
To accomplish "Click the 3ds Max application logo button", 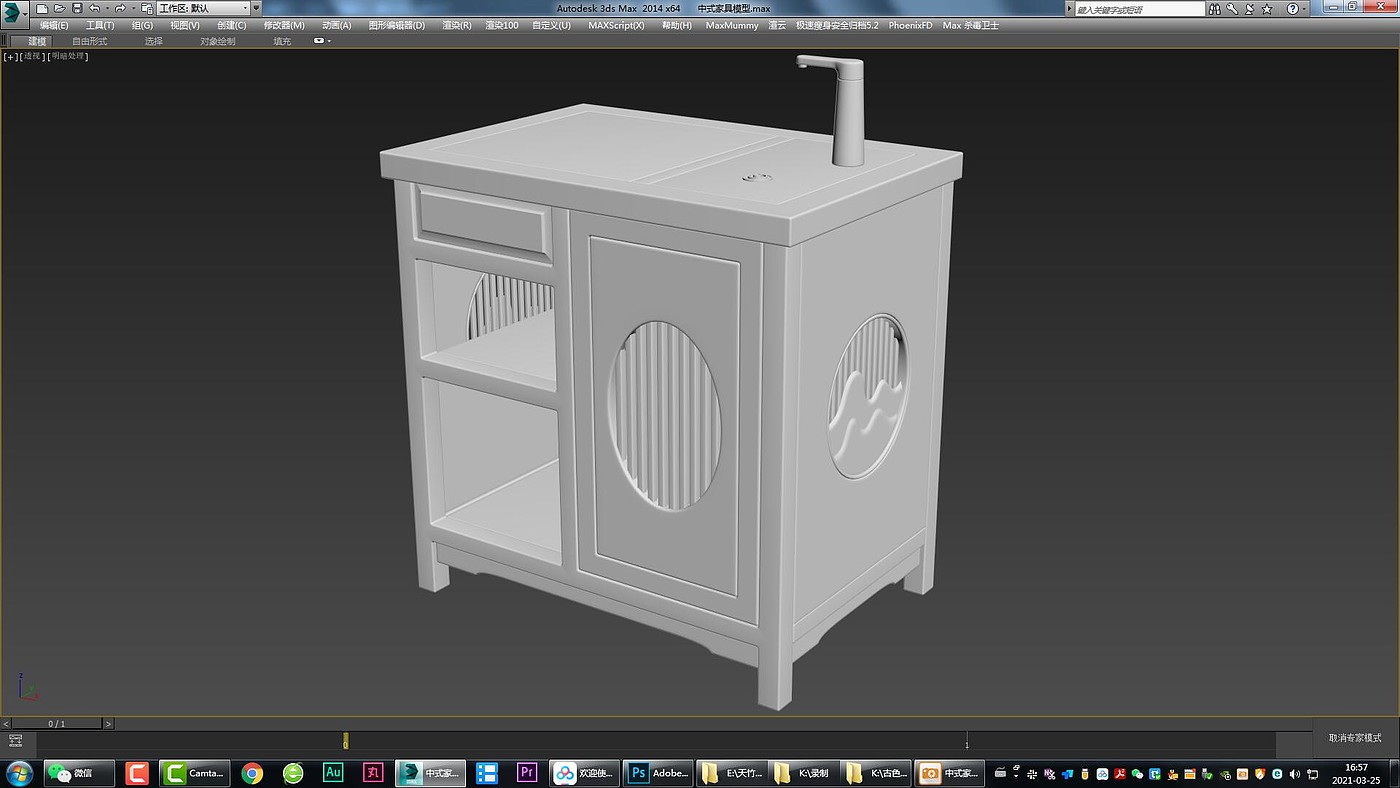I will tap(15, 14).
